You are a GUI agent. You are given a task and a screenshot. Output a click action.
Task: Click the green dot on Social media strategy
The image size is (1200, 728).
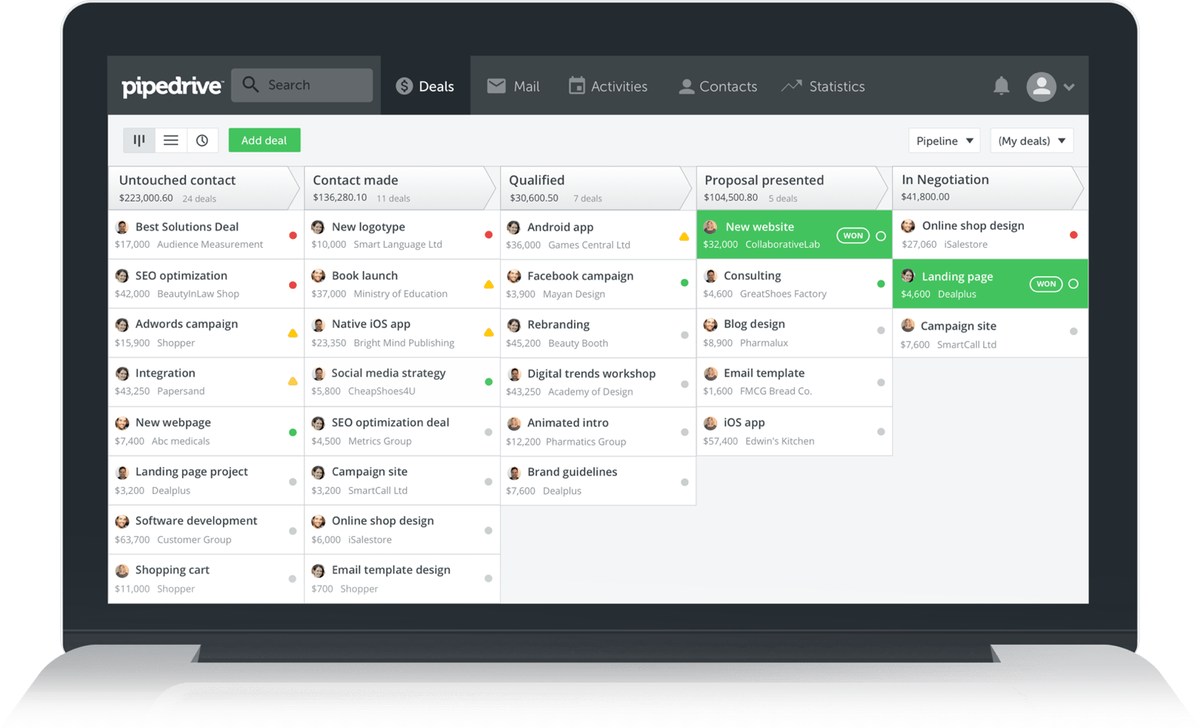click(489, 382)
